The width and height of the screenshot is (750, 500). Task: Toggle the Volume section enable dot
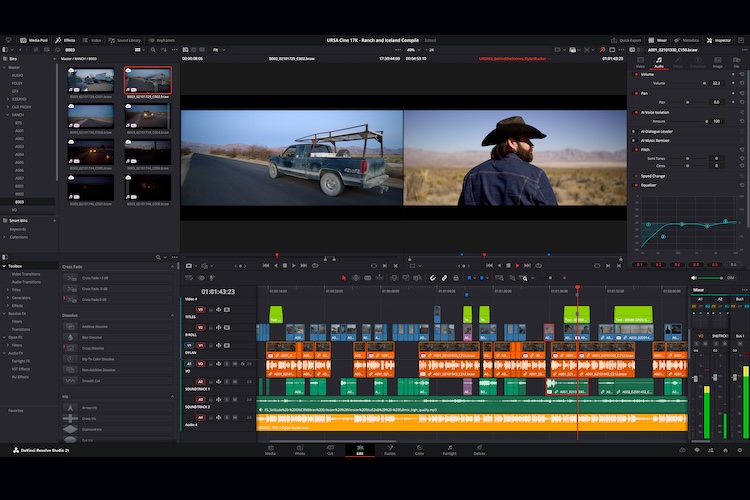click(x=636, y=75)
